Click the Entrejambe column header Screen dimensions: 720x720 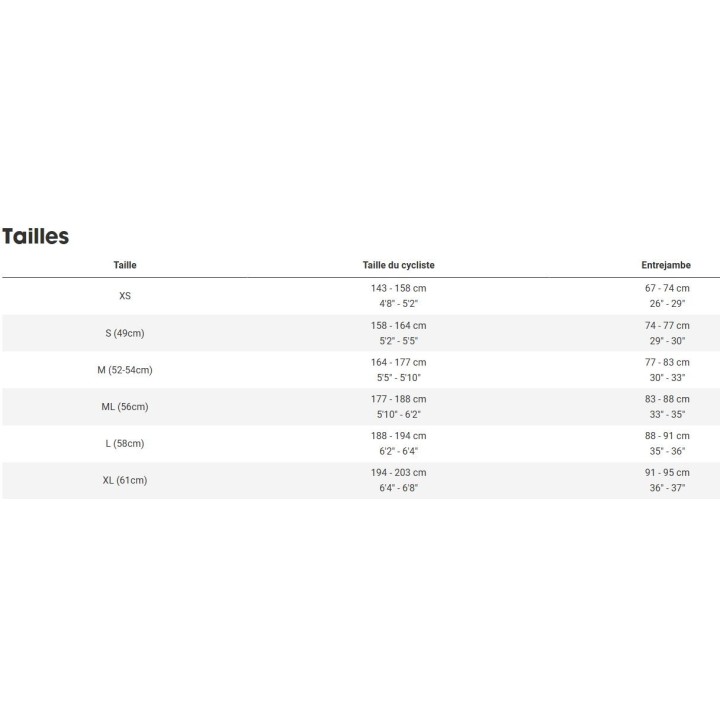[666, 265]
